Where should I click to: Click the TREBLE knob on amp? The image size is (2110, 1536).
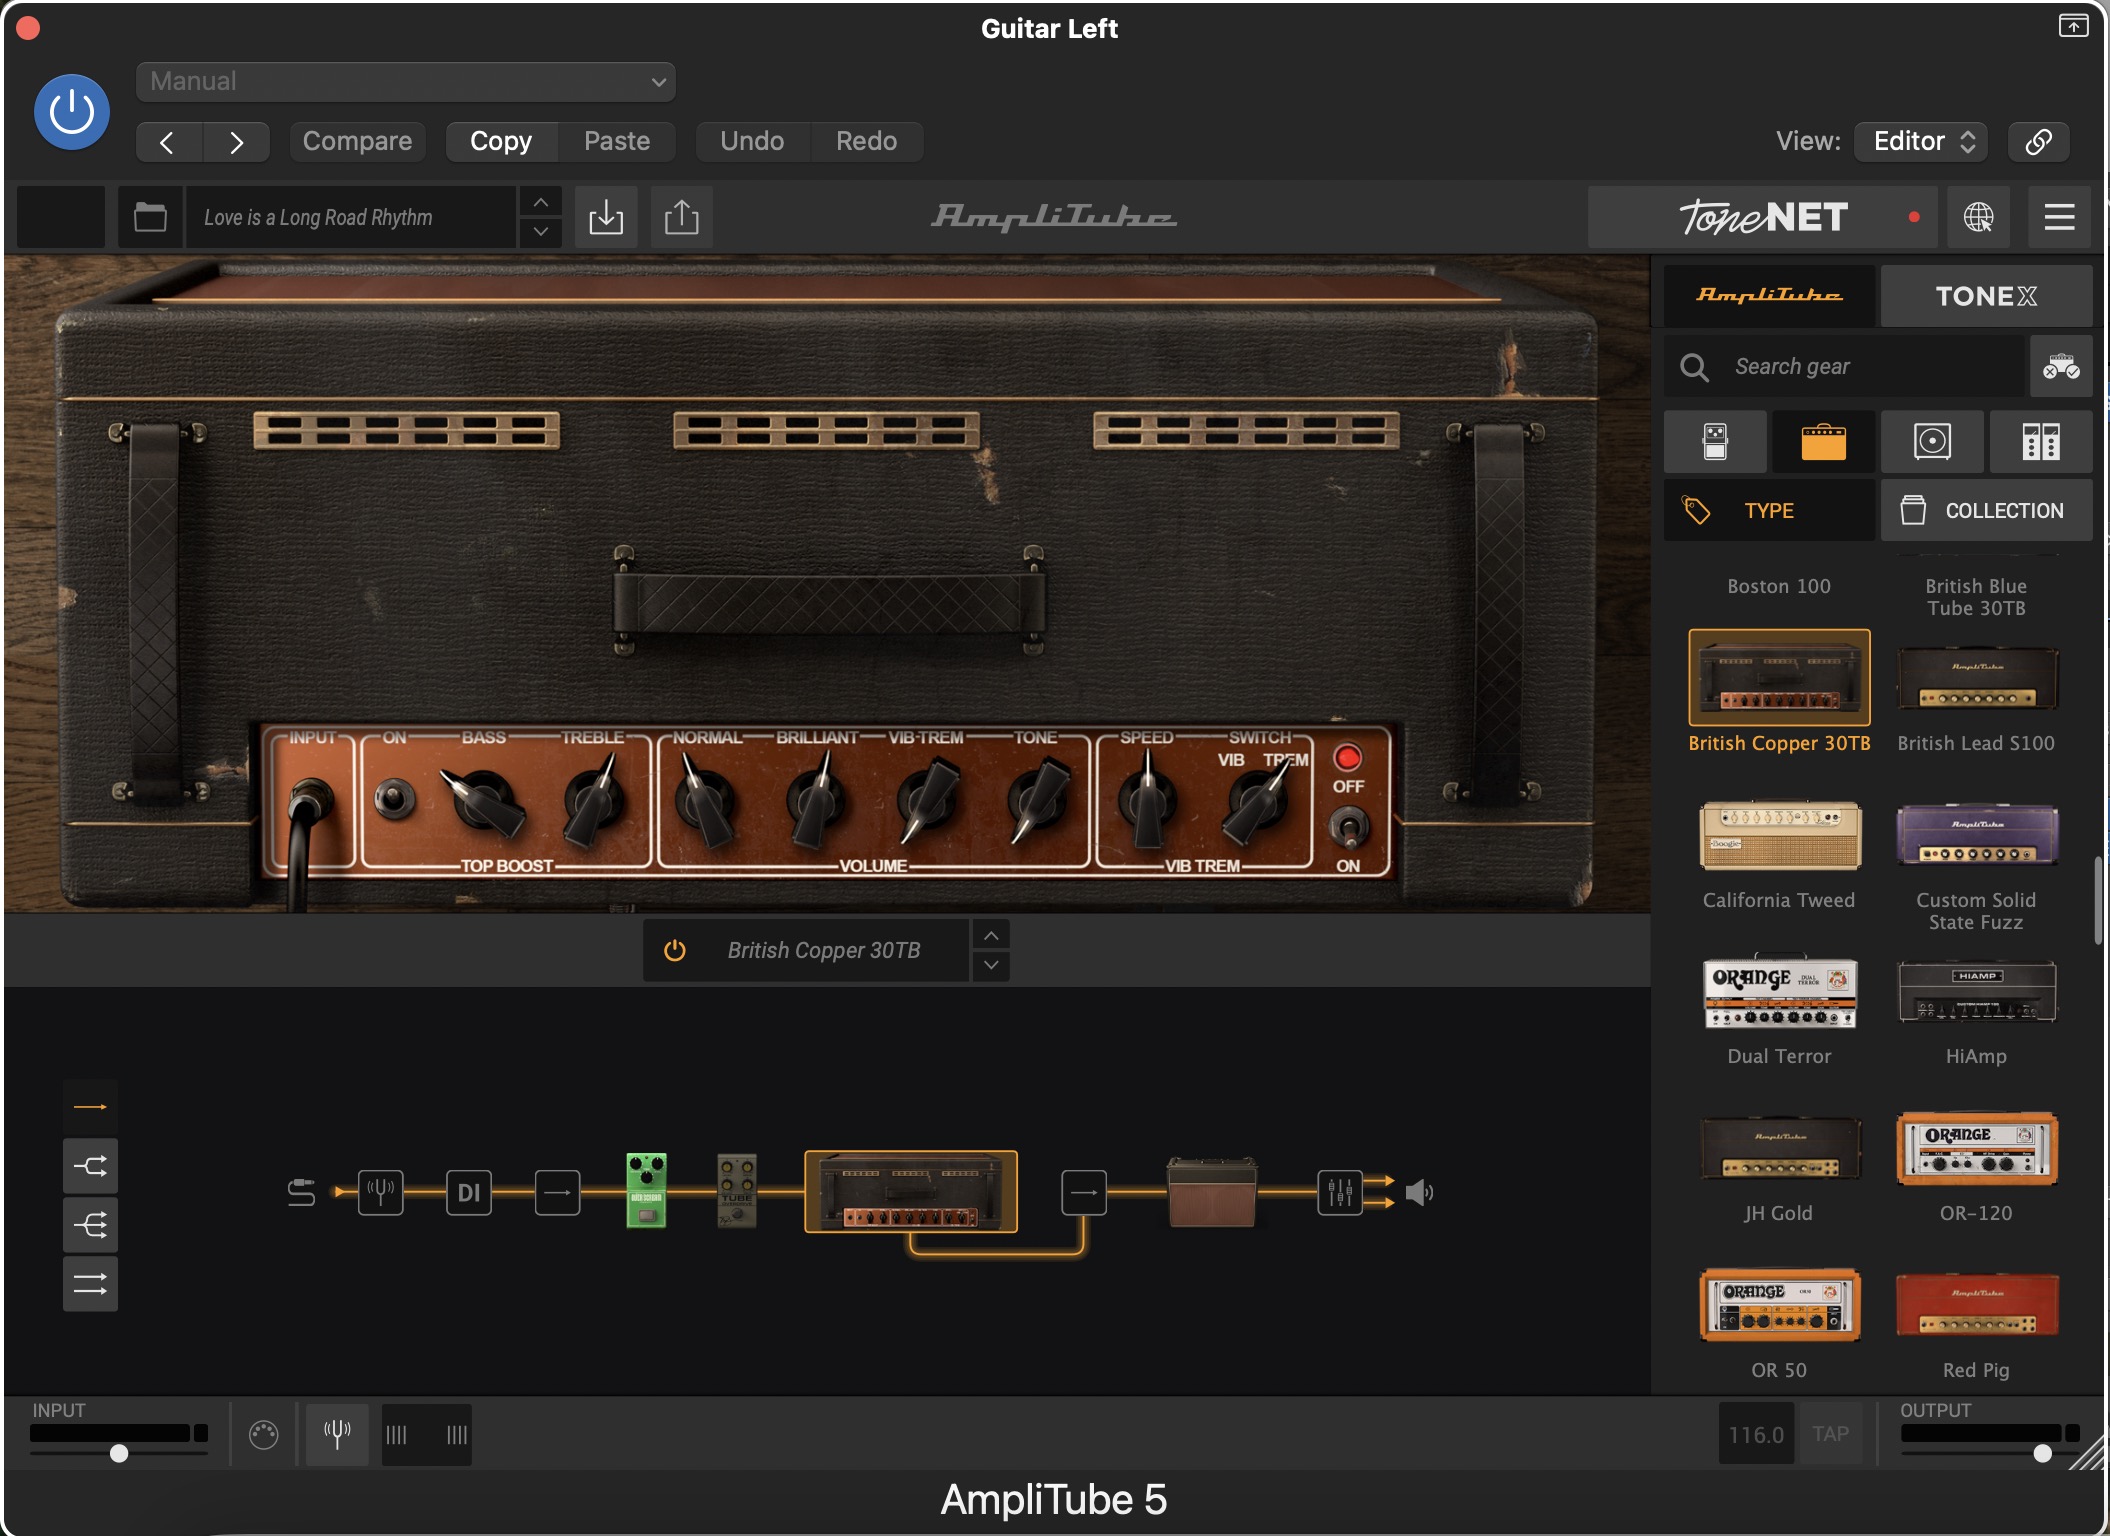[596, 800]
